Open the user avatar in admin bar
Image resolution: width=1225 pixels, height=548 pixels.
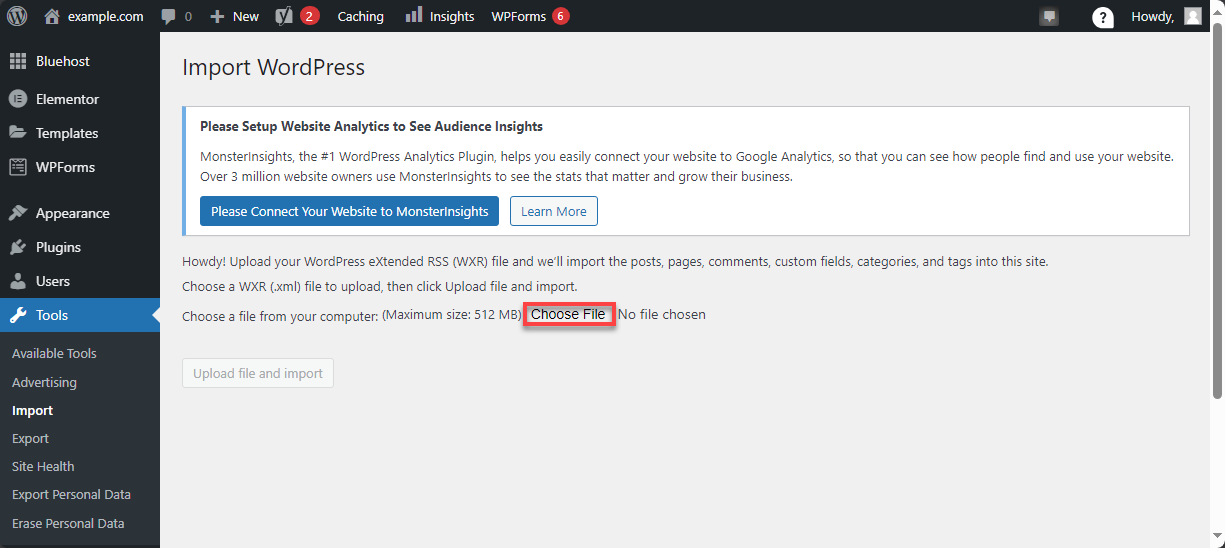click(1193, 16)
